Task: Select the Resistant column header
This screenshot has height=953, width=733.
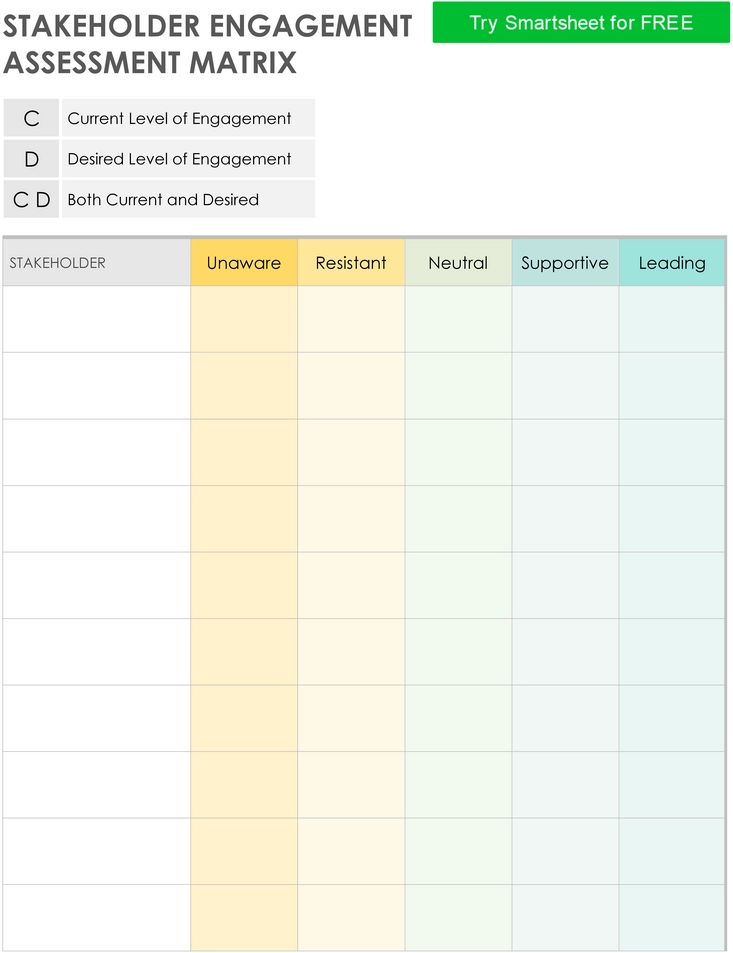Action: point(351,263)
